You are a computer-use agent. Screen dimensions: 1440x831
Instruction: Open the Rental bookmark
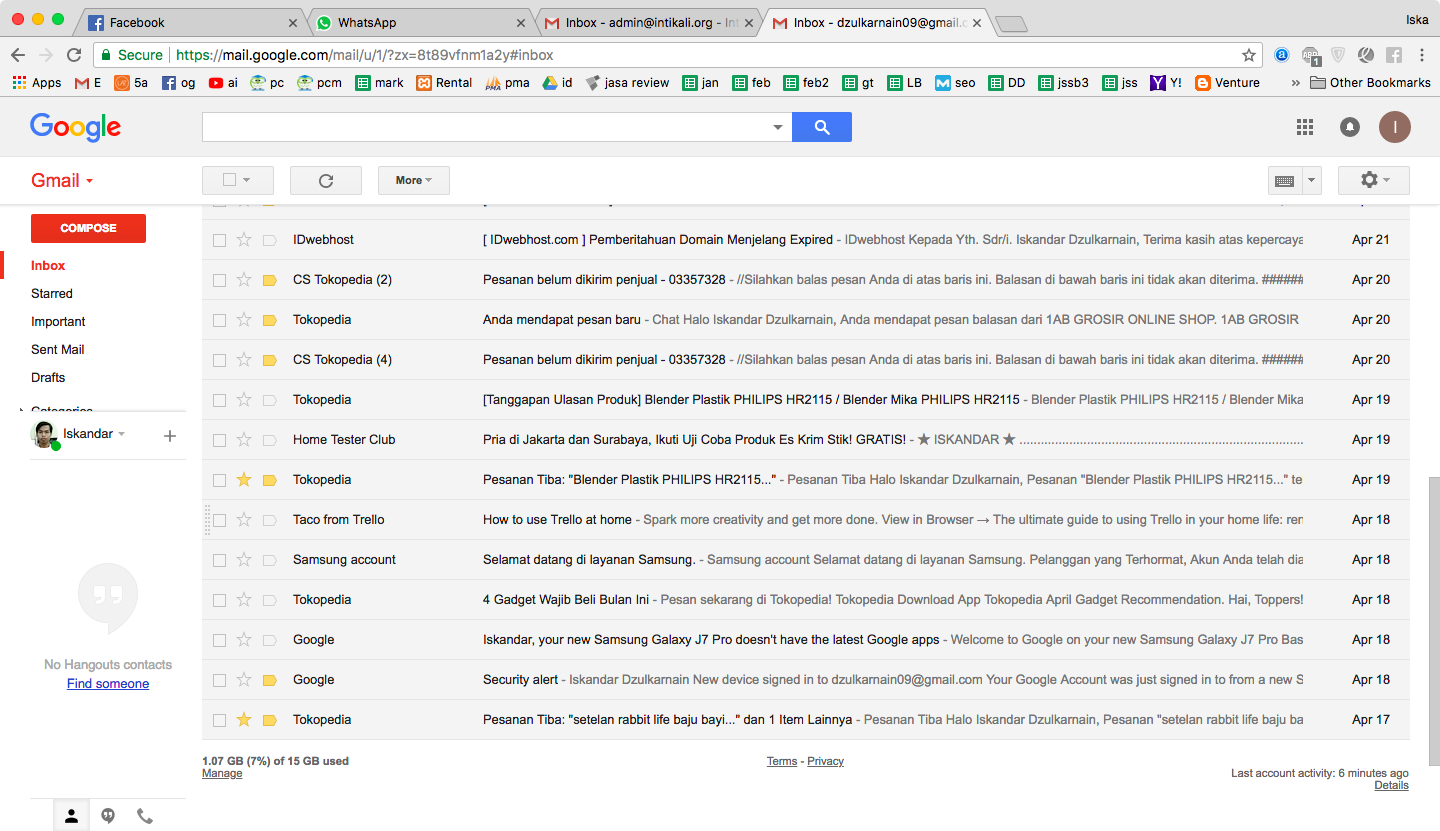pyautogui.click(x=444, y=83)
